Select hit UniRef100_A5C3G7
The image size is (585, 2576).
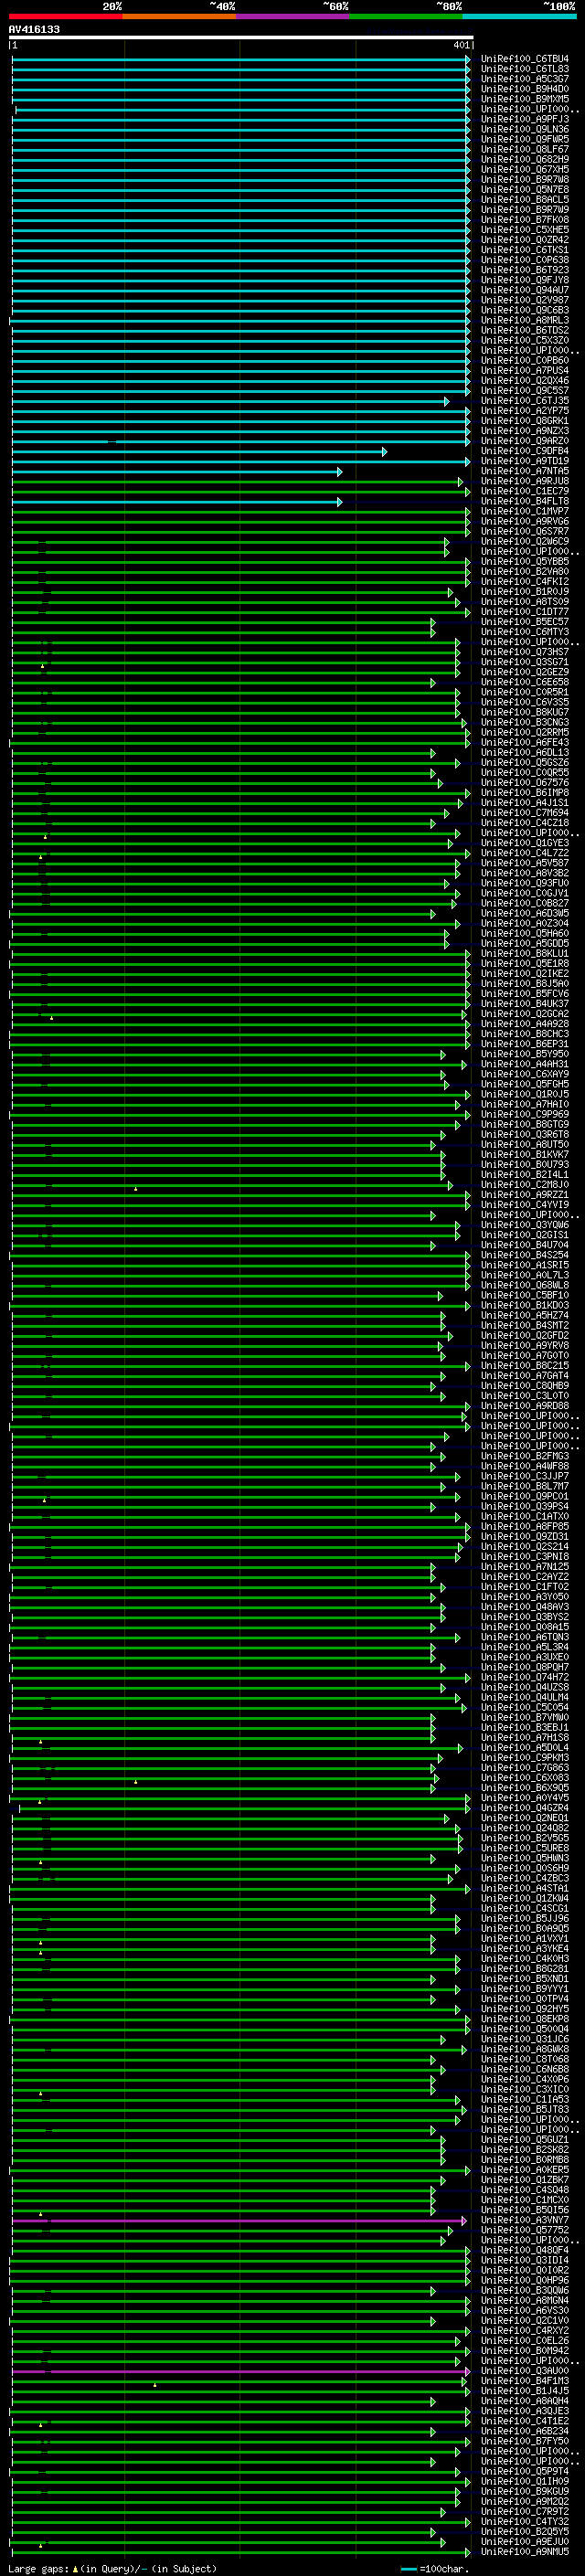524,79
